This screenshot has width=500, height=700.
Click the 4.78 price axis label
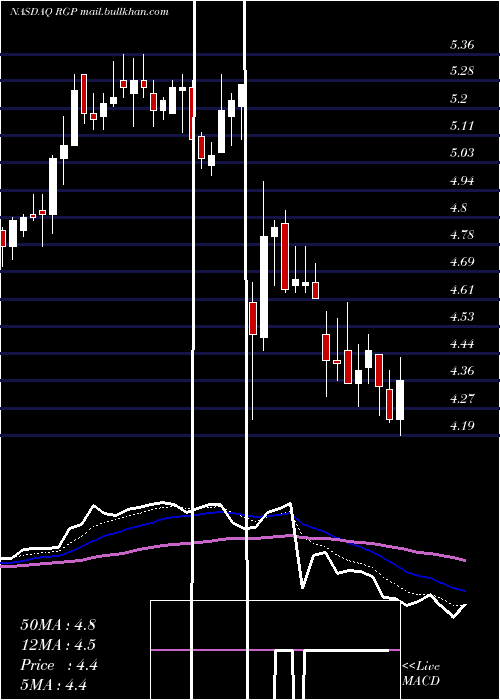(462, 235)
